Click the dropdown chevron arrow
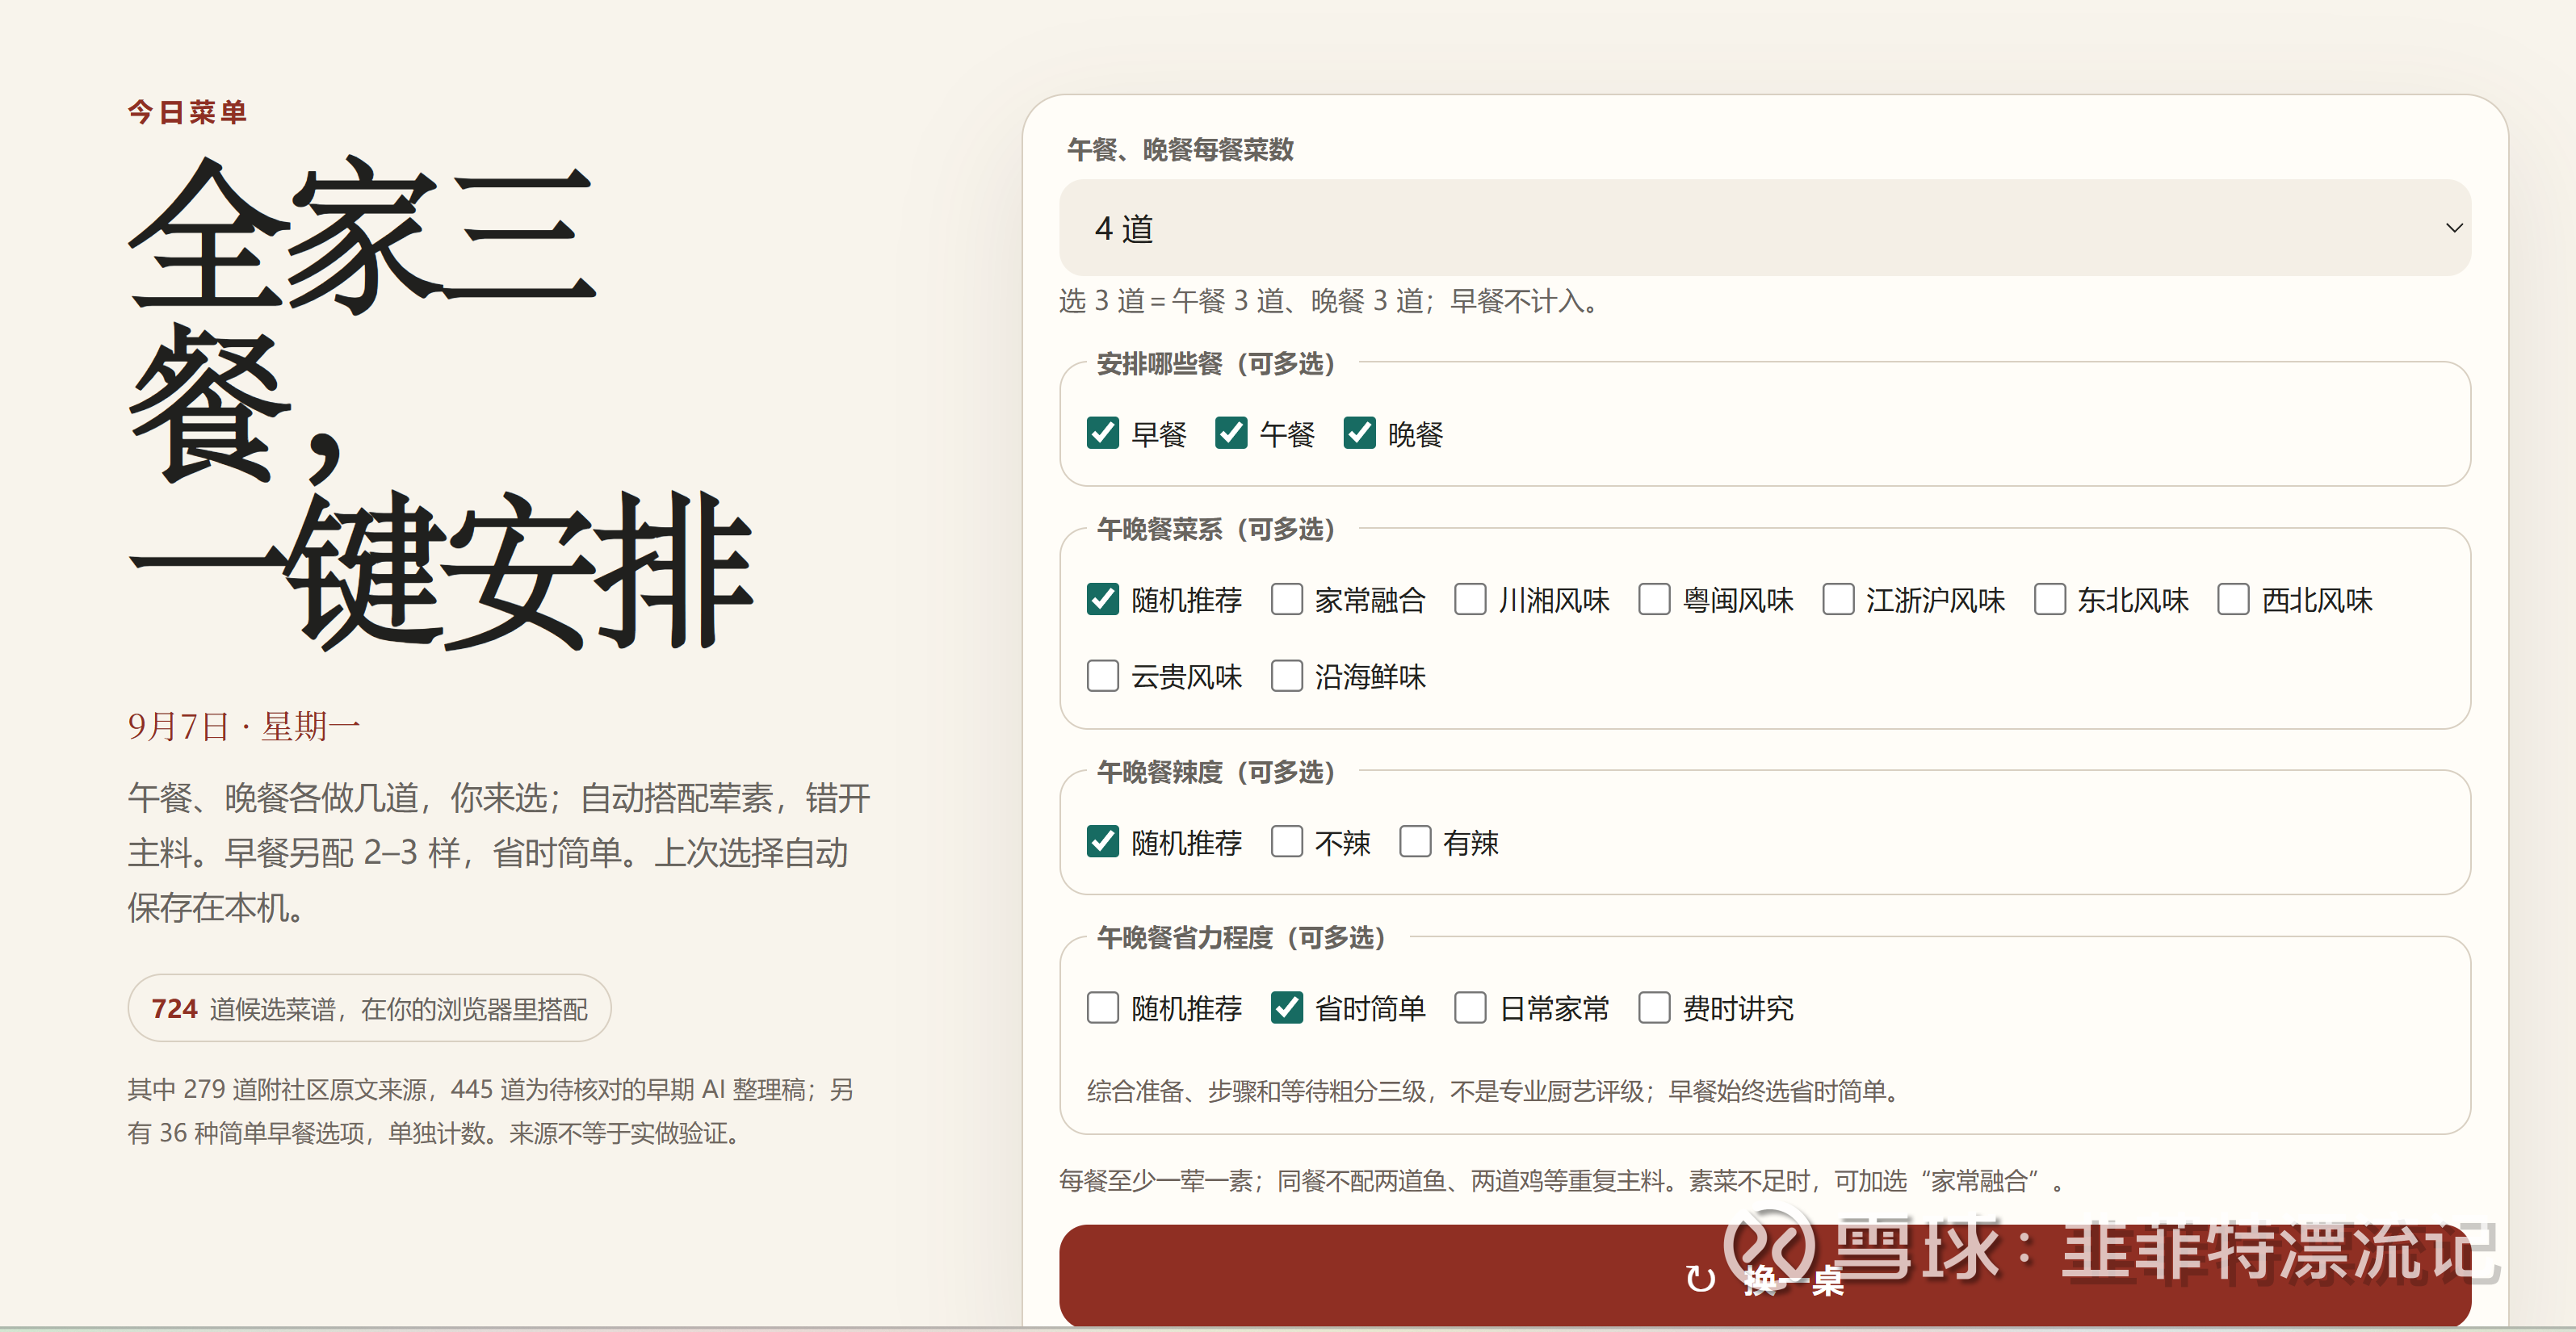 (x=2453, y=228)
